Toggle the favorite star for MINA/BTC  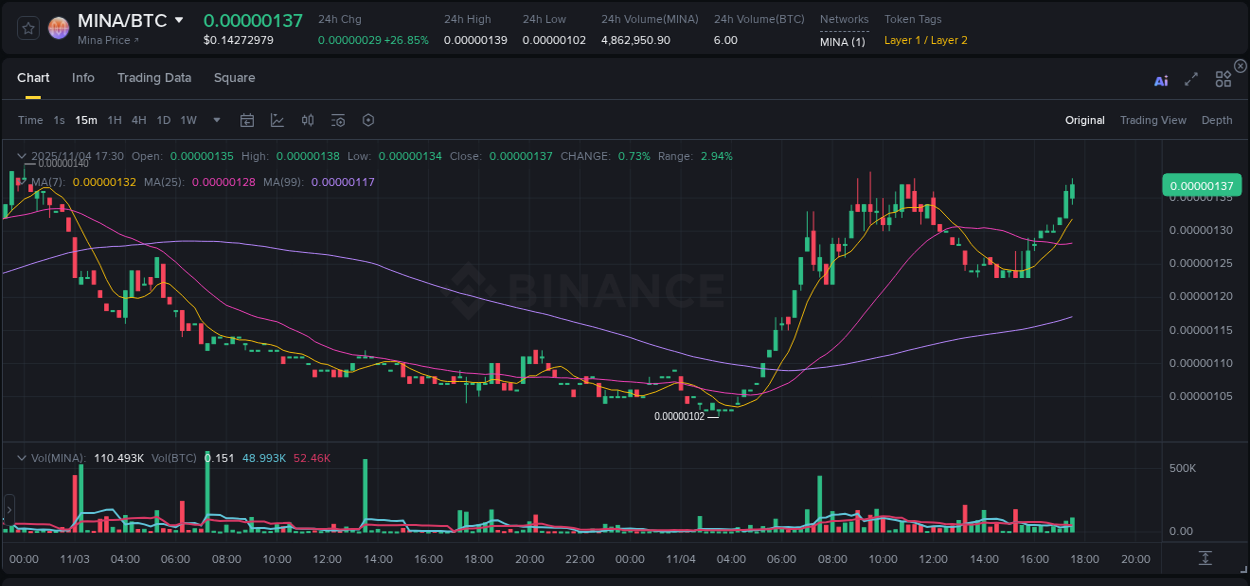click(27, 28)
